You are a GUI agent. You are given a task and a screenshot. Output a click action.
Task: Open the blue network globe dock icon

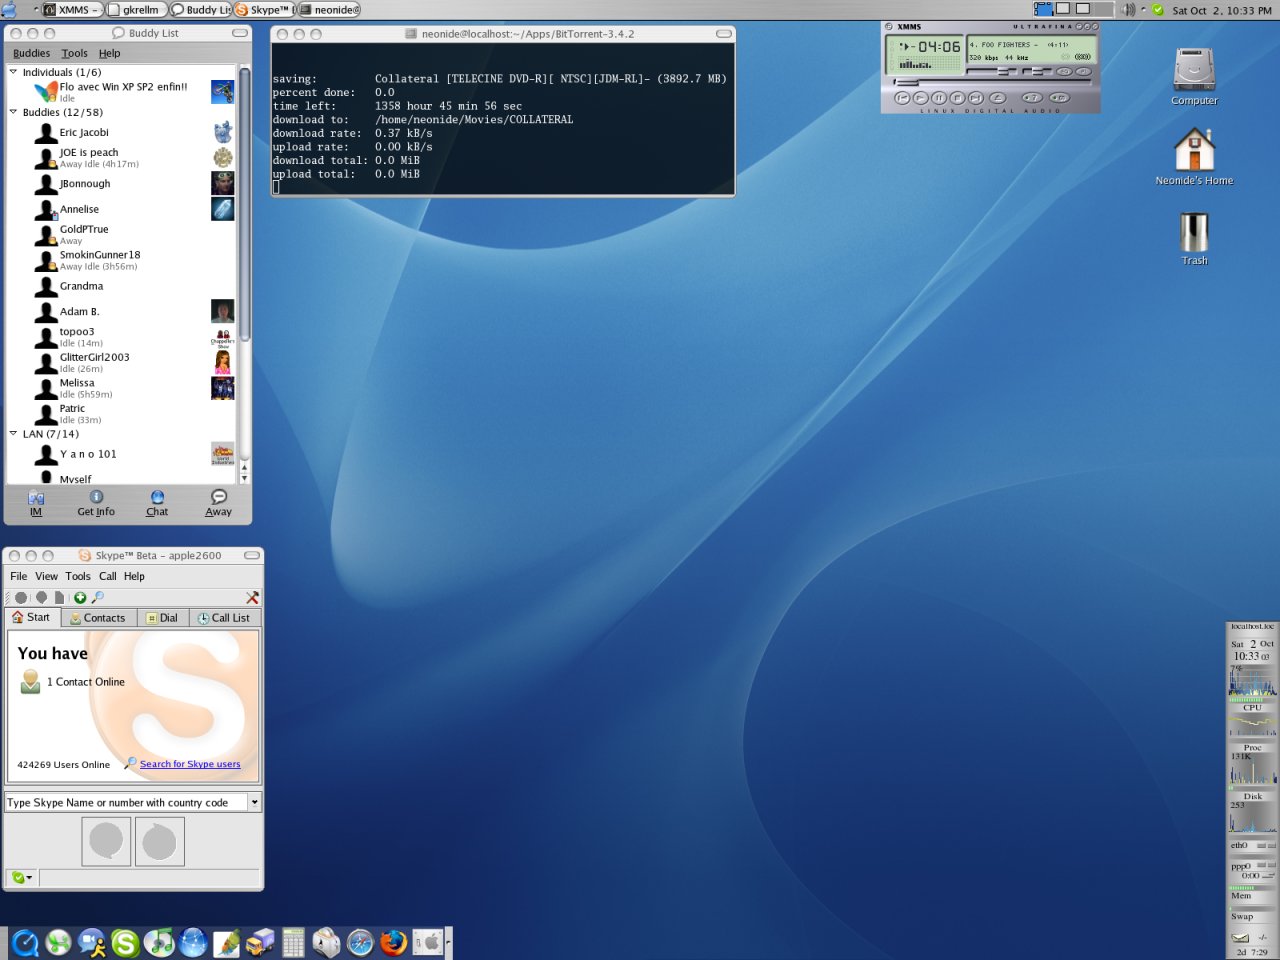coord(193,942)
